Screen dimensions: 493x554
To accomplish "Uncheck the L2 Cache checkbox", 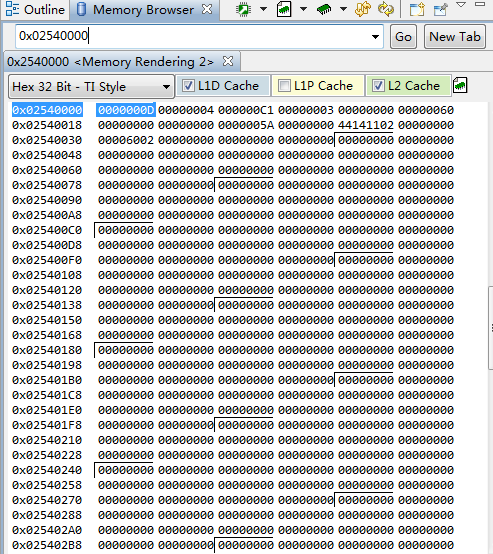I will (x=378, y=86).
